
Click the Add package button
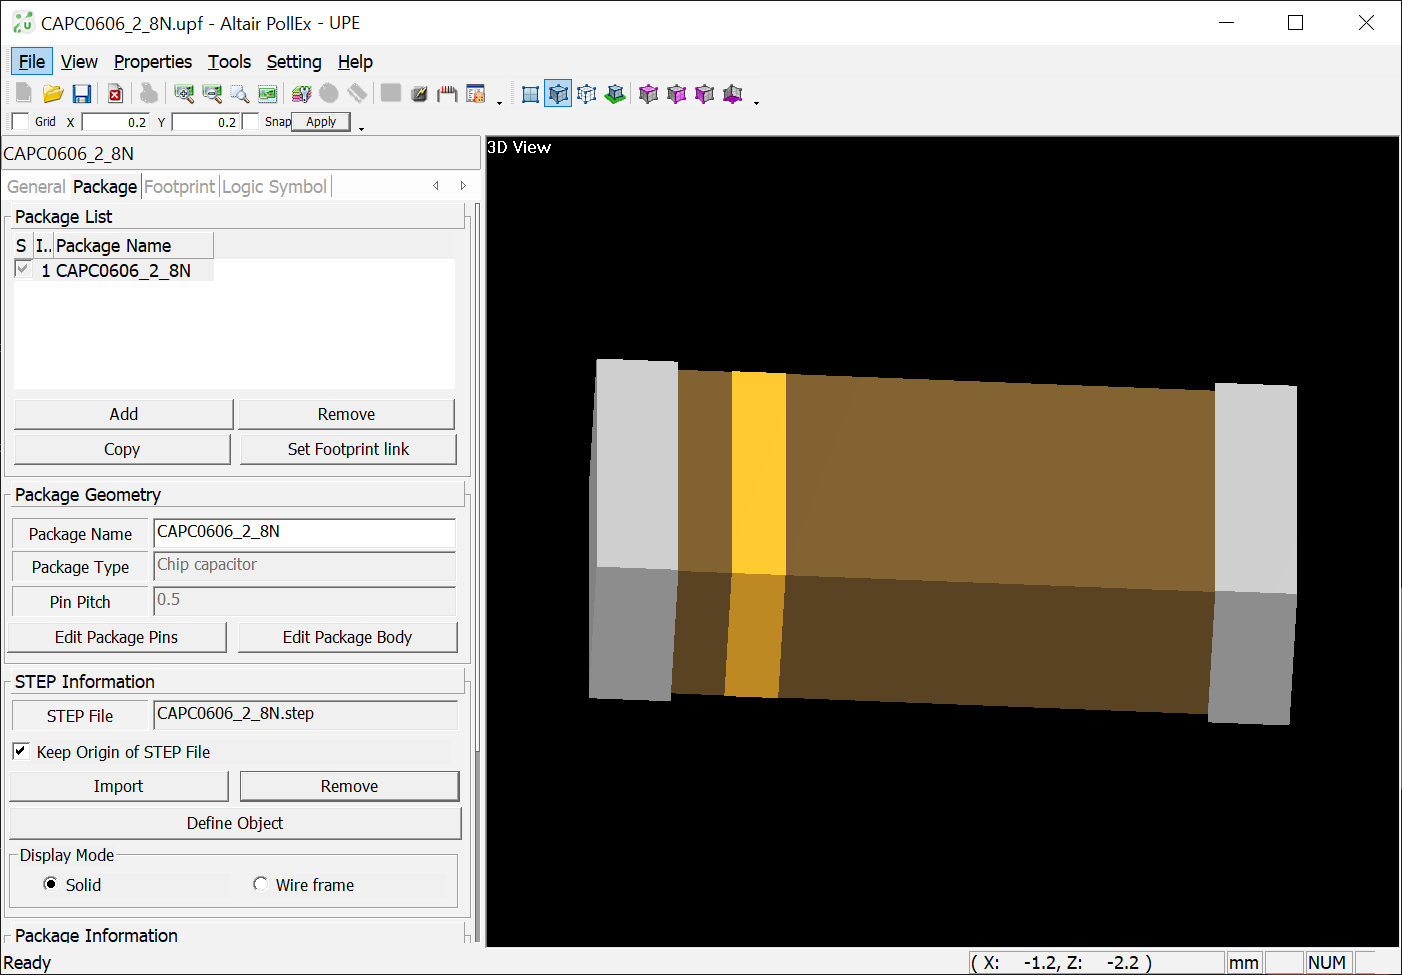pyautogui.click(x=123, y=414)
